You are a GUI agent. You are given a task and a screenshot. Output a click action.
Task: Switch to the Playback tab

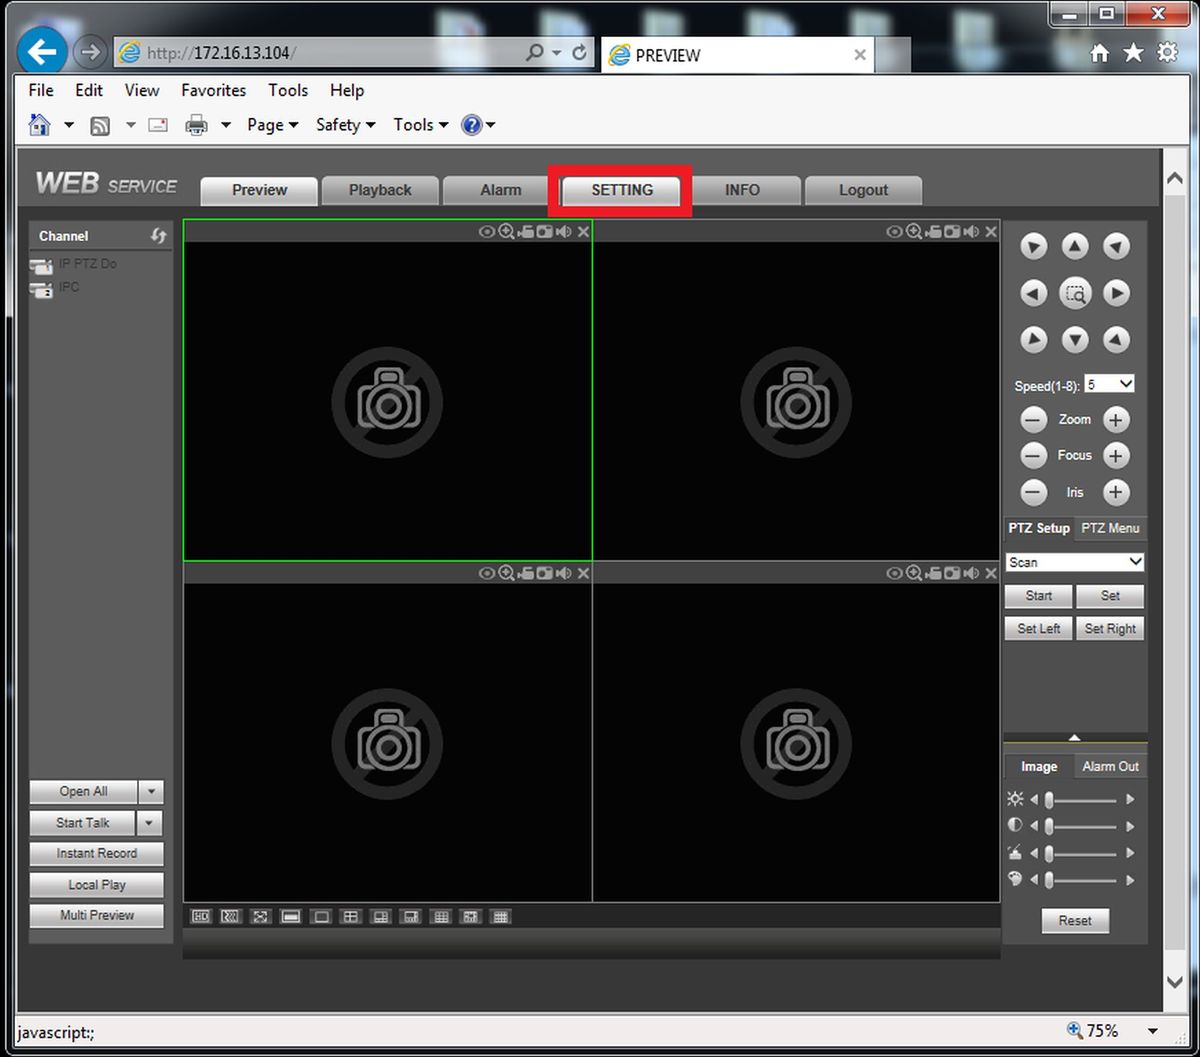(380, 190)
